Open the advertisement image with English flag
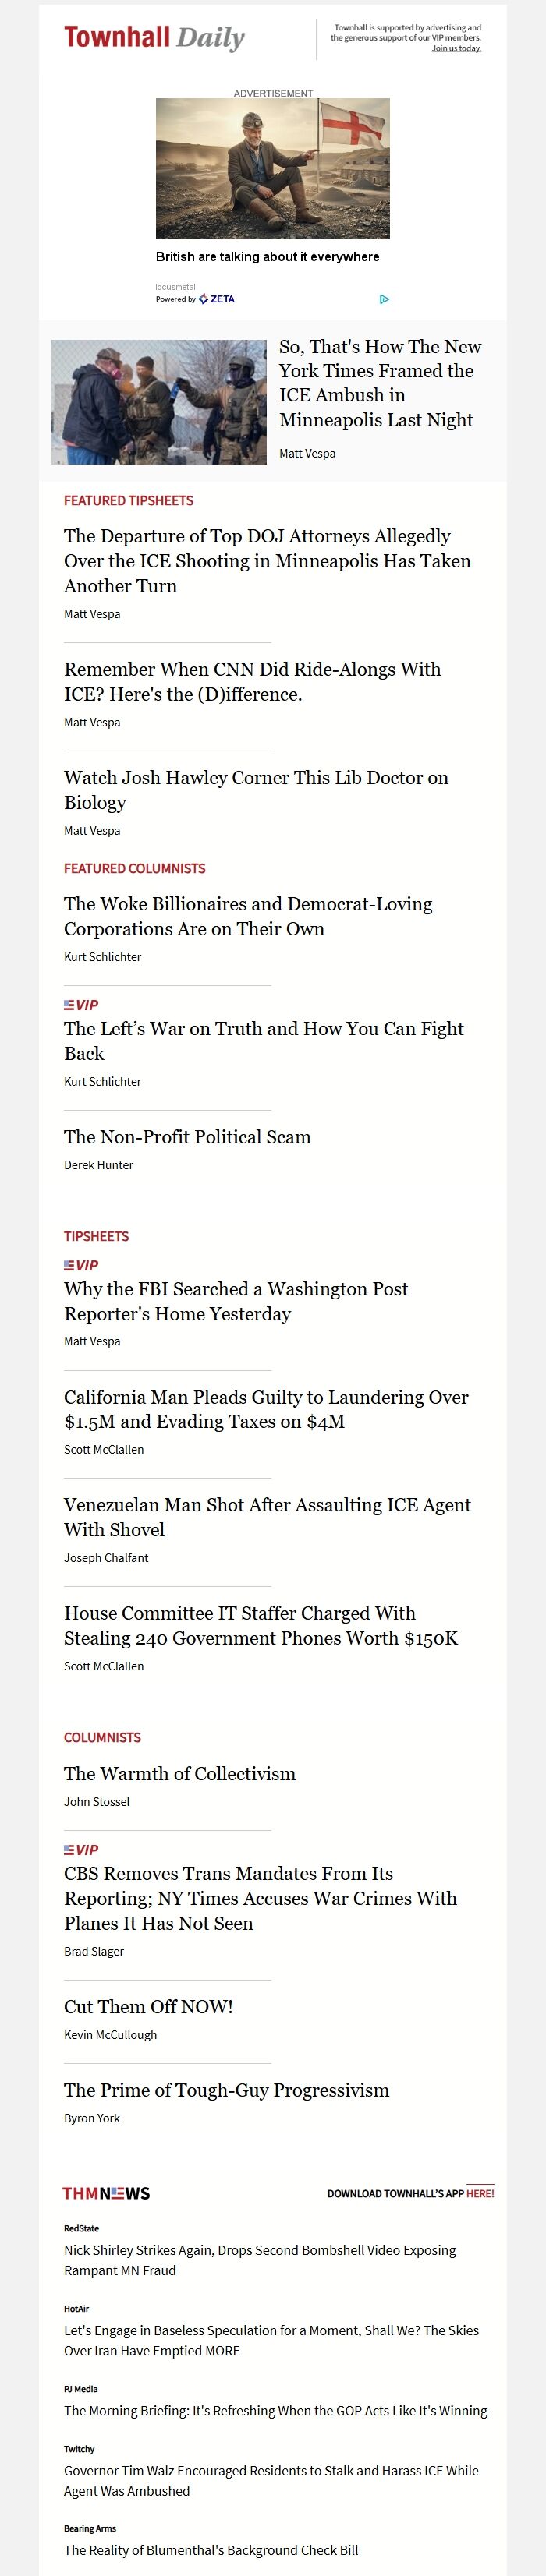546x2576 pixels. point(272,168)
